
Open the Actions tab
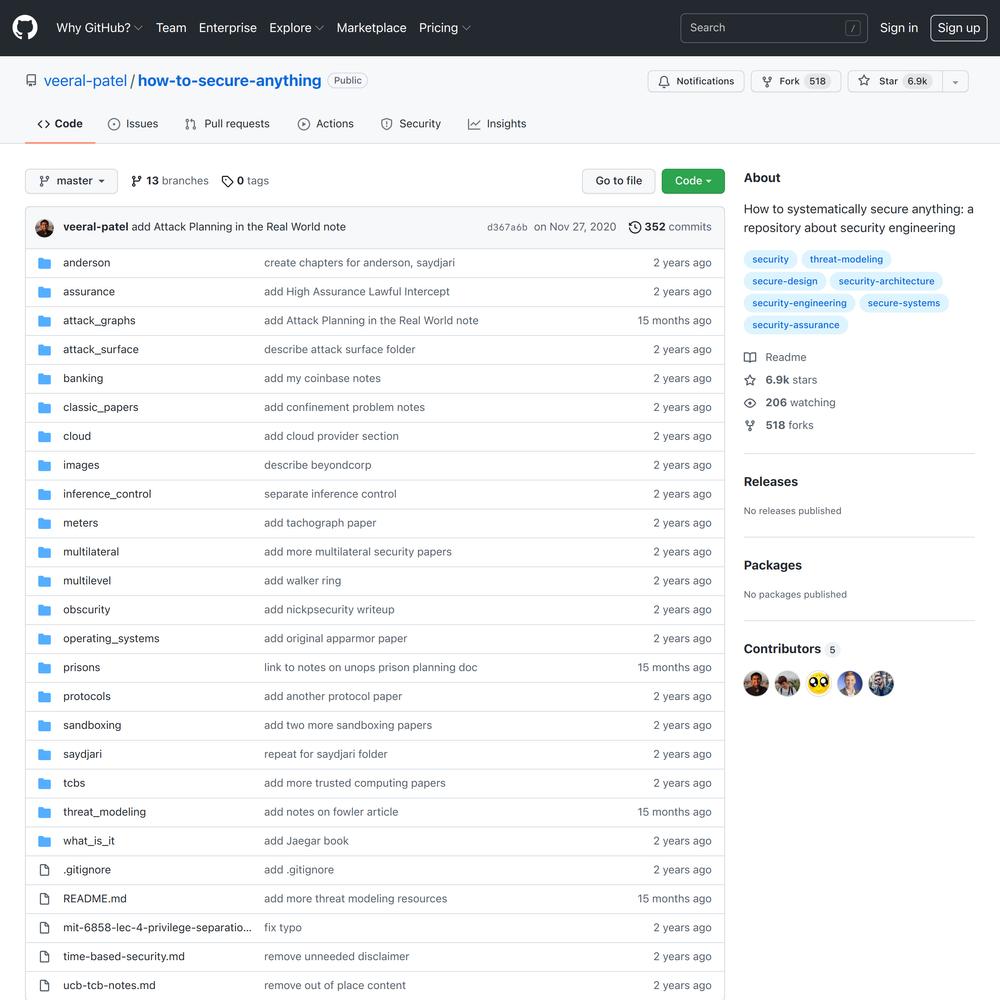click(x=325, y=124)
